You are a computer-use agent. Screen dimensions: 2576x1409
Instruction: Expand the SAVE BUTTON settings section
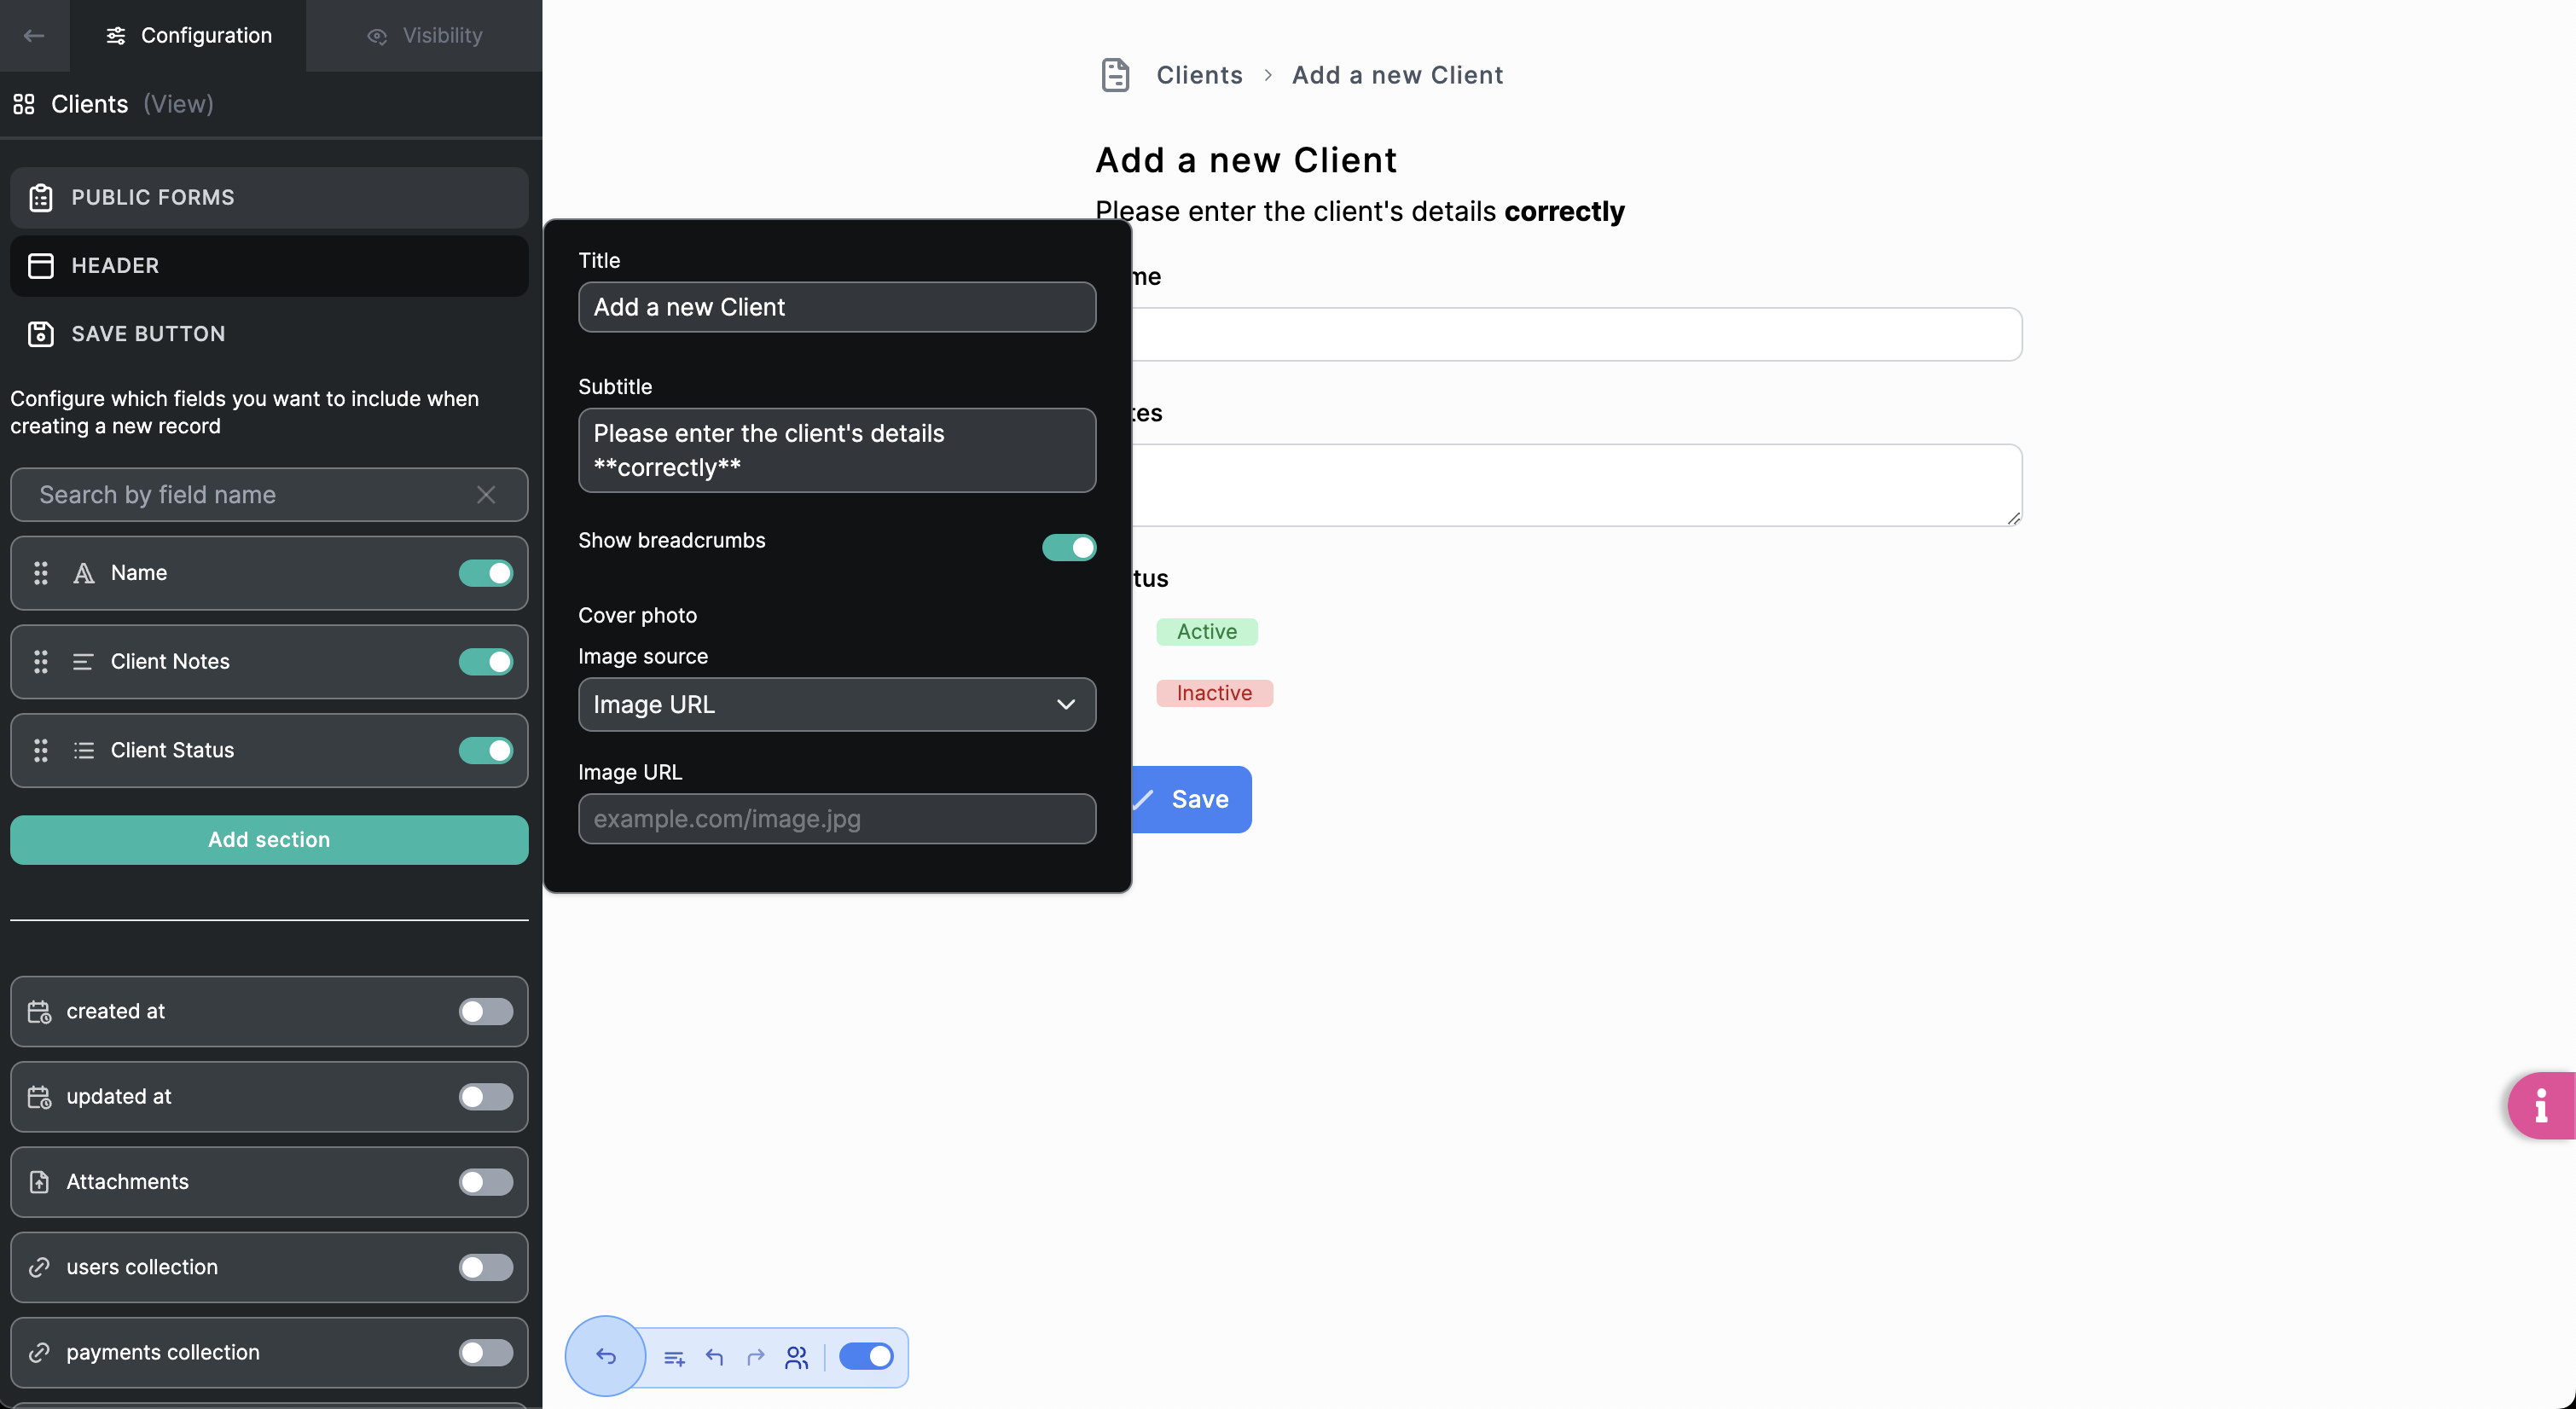(x=269, y=334)
